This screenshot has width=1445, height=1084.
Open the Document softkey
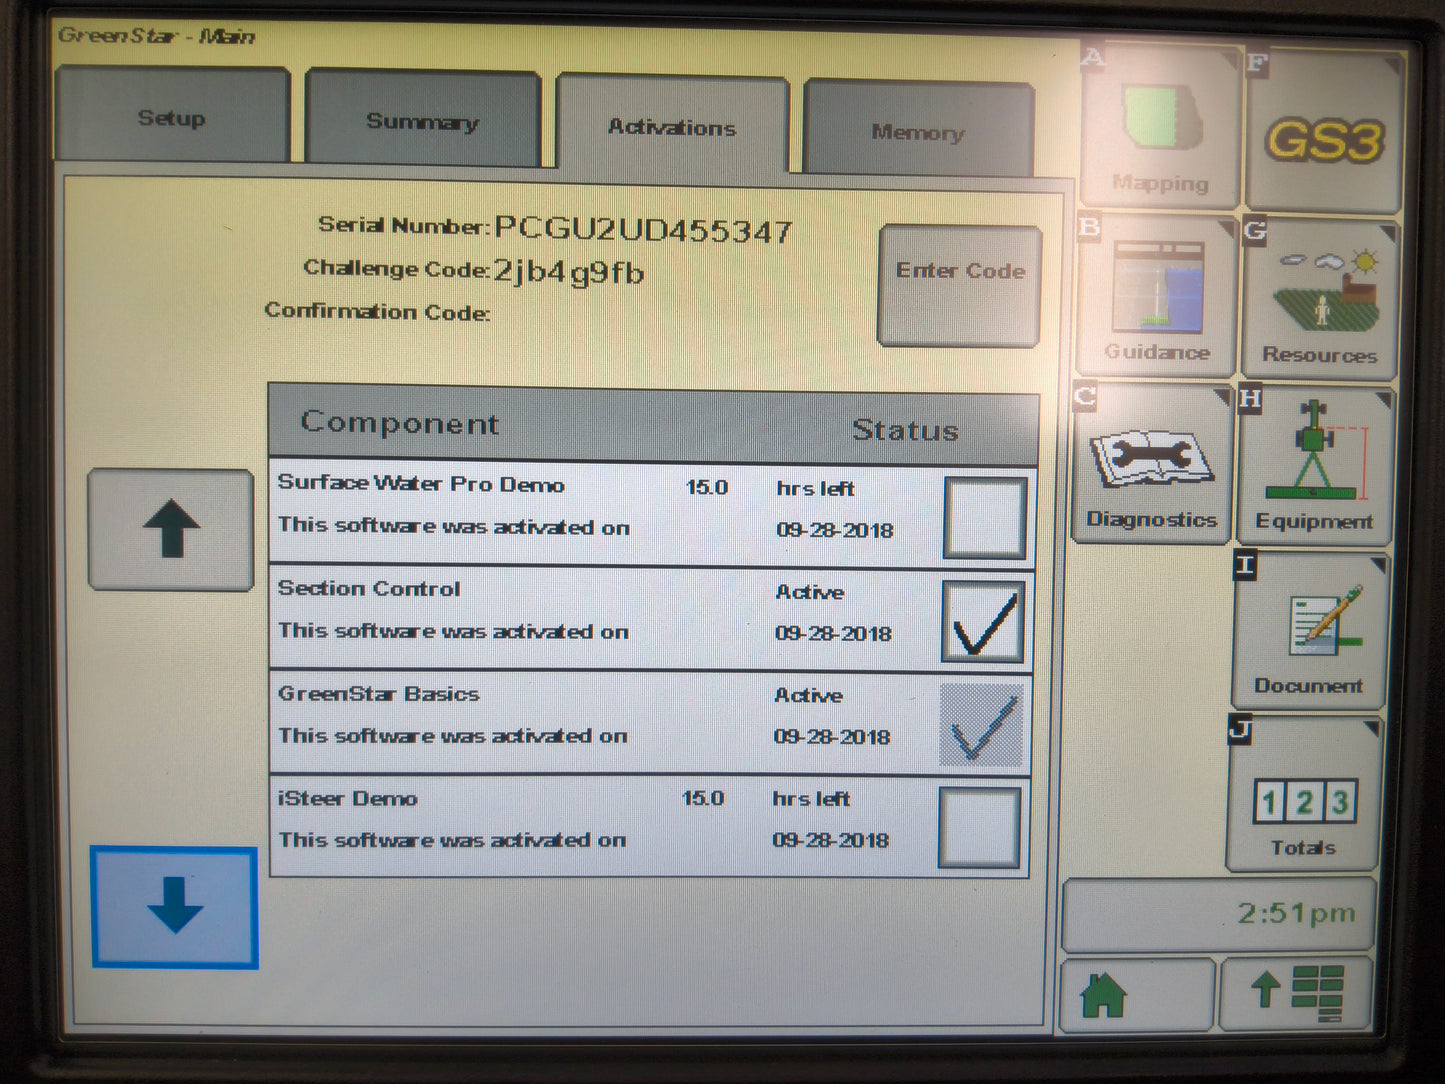point(1309,631)
